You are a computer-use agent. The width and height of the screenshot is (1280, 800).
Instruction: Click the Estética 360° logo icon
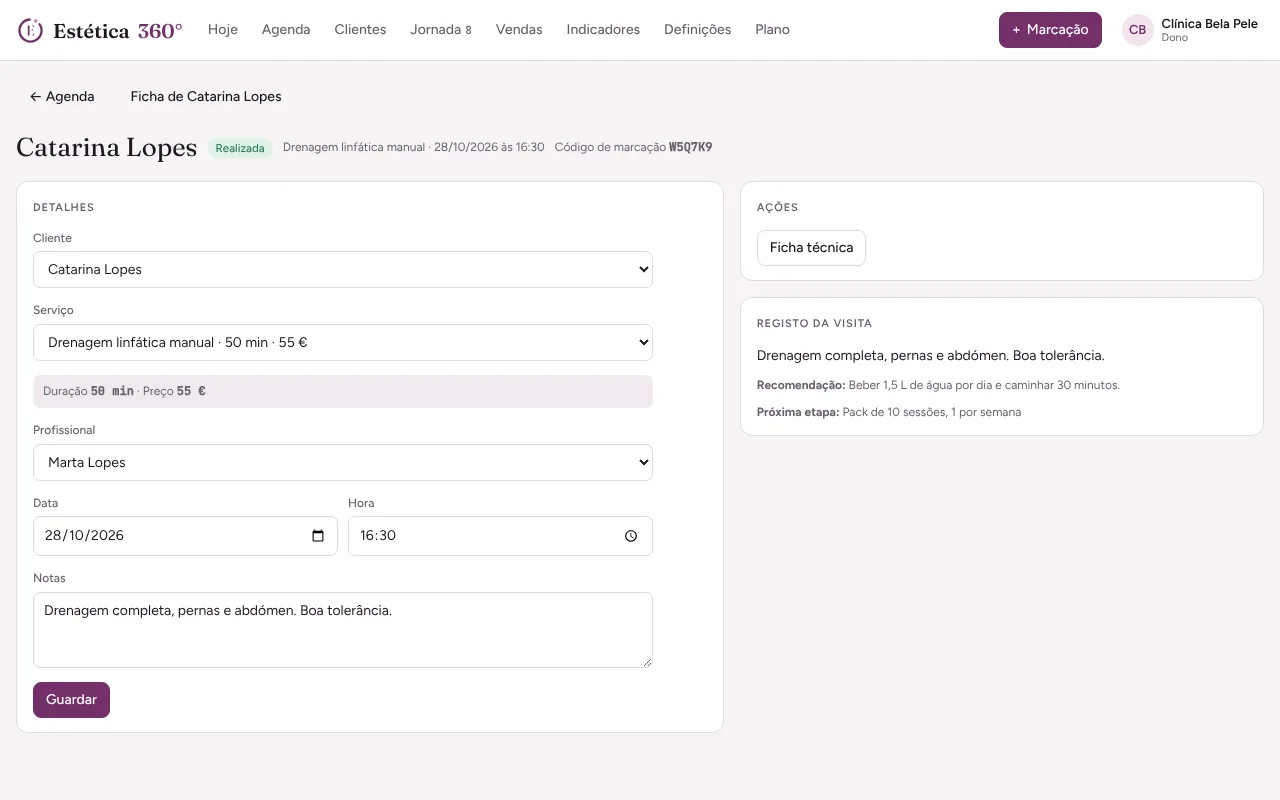point(31,30)
